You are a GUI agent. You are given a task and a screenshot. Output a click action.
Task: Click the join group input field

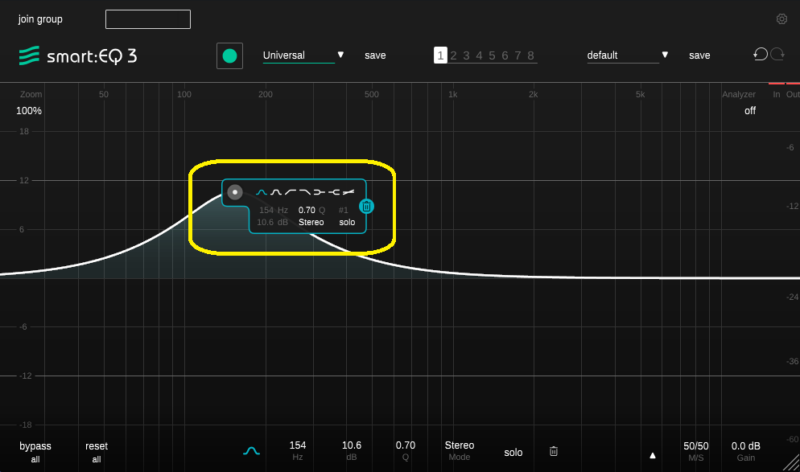(x=147, y=19)
